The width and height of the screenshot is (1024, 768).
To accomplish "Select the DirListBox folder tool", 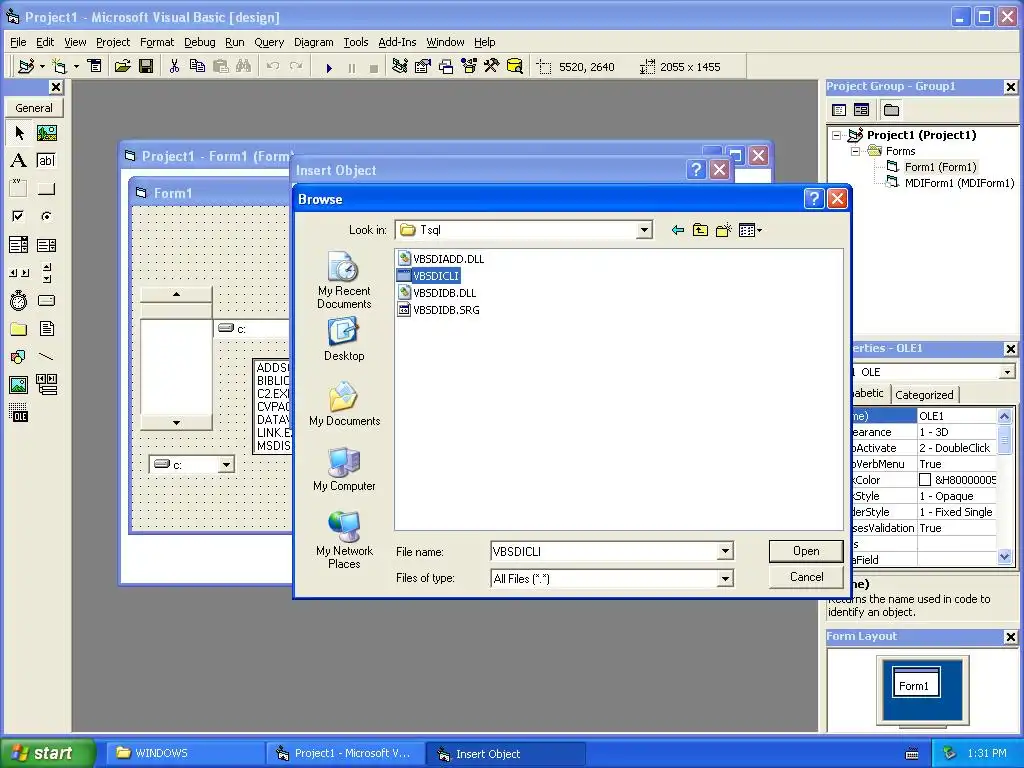I will tap(19, 328).
